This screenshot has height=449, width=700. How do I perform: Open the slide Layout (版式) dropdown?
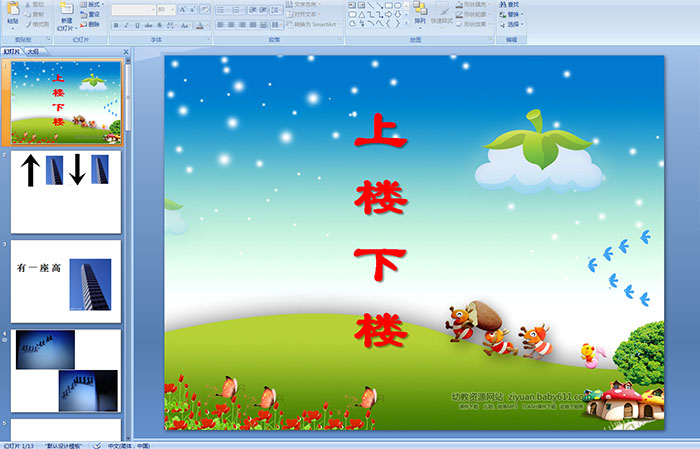pyautogui.click(x=92, y=5)
